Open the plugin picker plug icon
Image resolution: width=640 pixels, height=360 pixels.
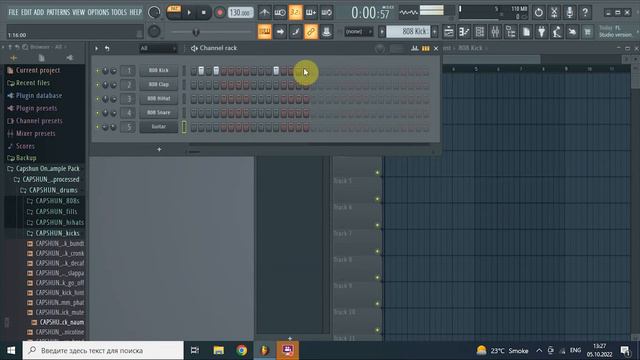coord(542,31)
